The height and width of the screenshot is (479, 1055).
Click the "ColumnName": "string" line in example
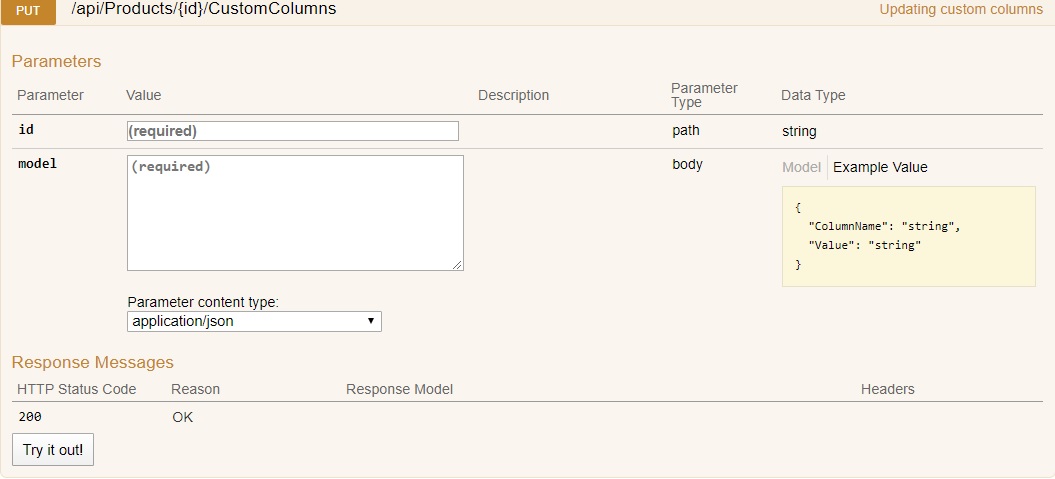coord(884,227)
